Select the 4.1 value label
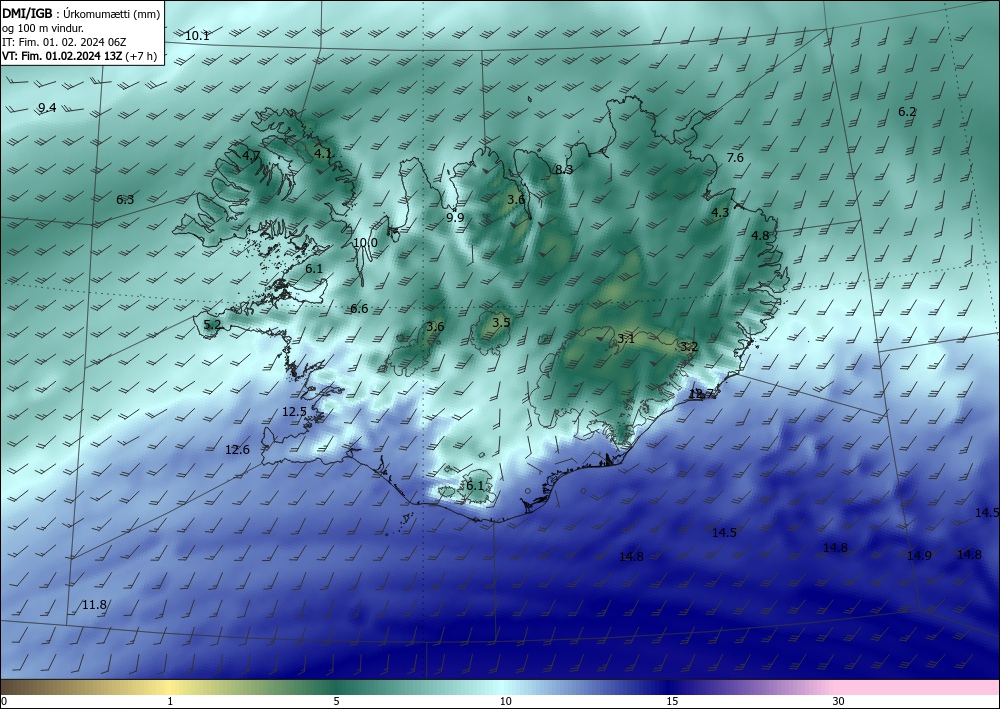 [x=323, y=153]
